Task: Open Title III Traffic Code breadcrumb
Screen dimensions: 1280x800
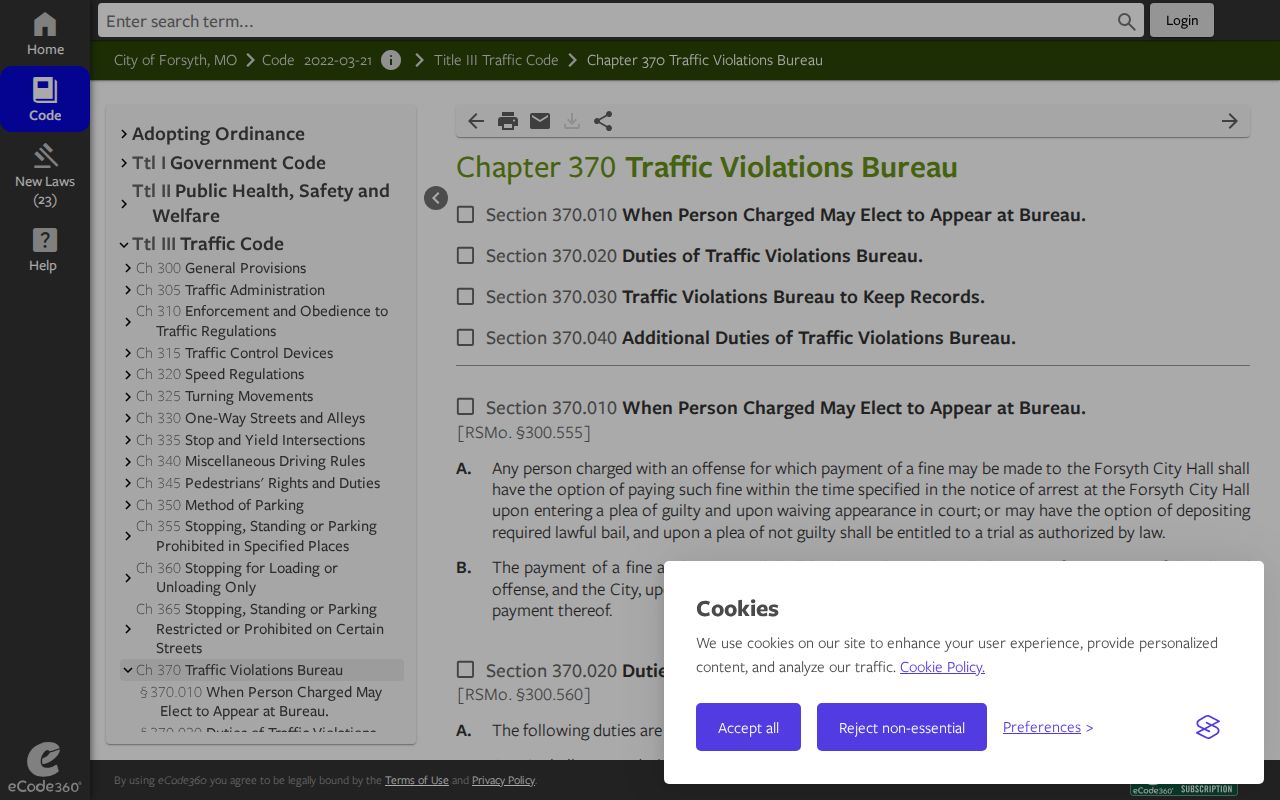Action: 496,60
